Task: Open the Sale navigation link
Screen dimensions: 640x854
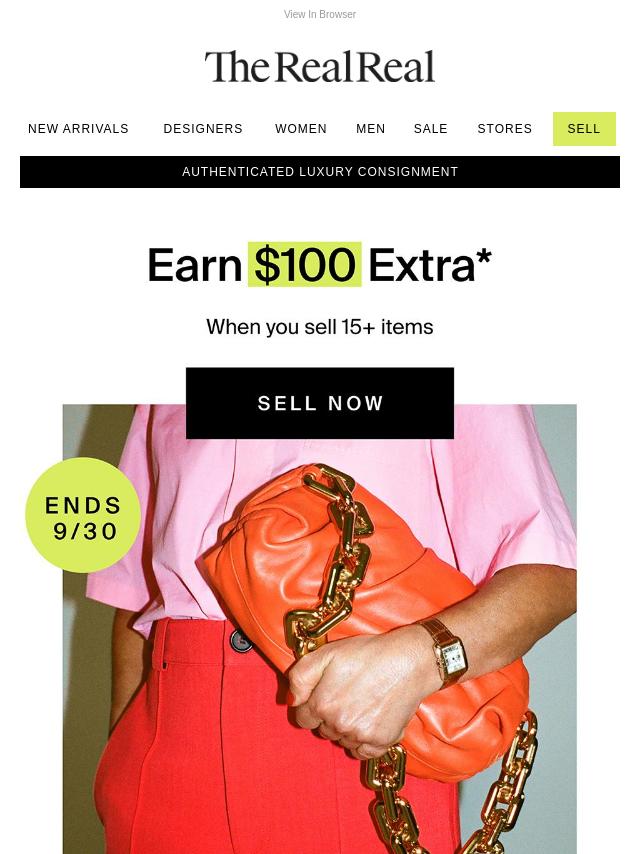Action: [430, 129]
